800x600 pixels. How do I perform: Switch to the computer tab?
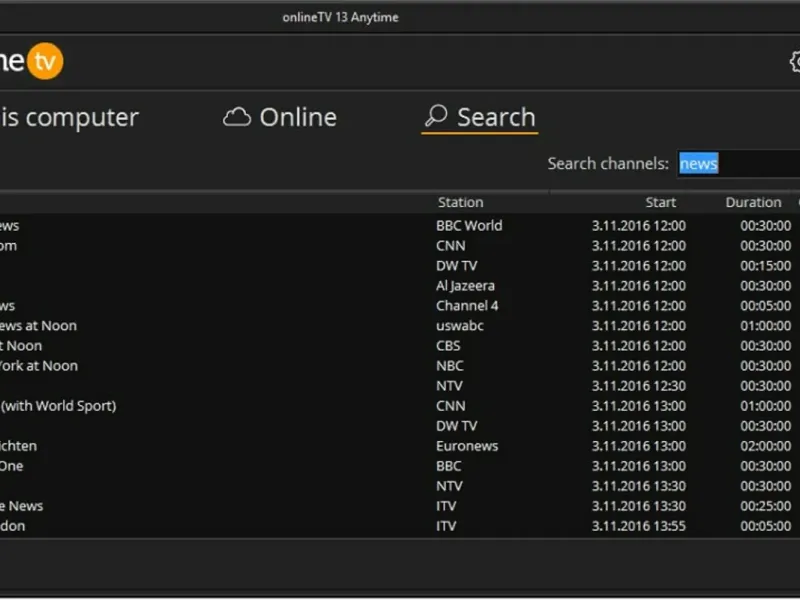[x=69, y=117]
